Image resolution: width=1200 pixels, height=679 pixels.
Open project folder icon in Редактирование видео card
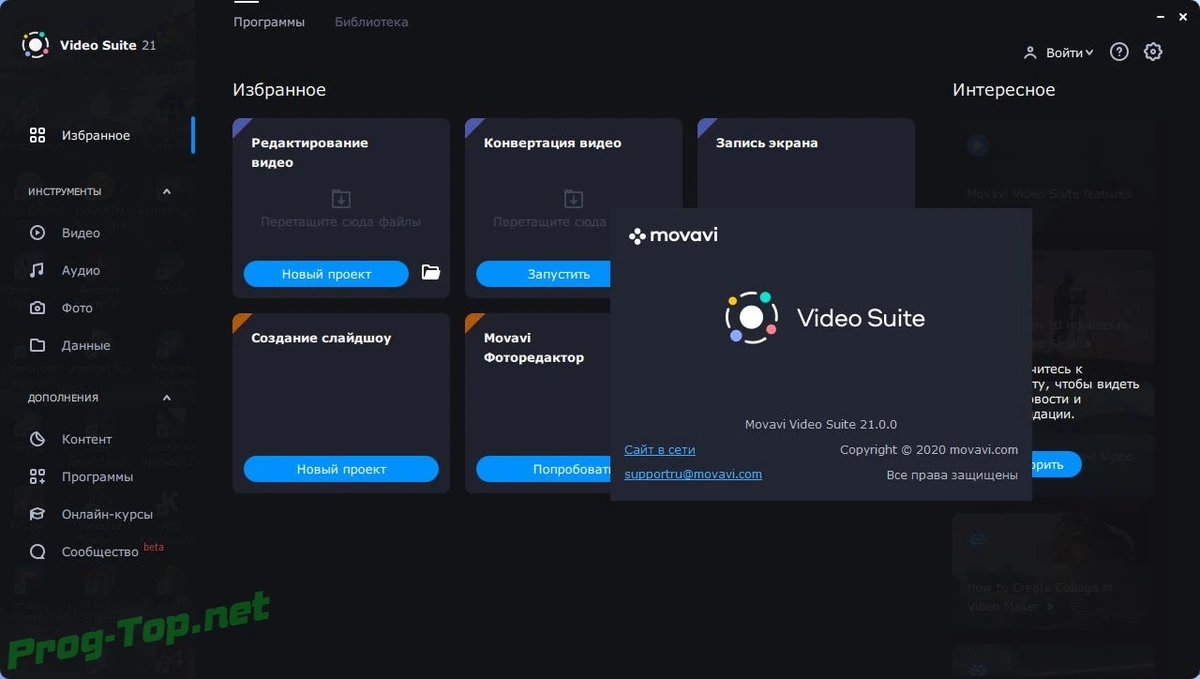[431, 272]
